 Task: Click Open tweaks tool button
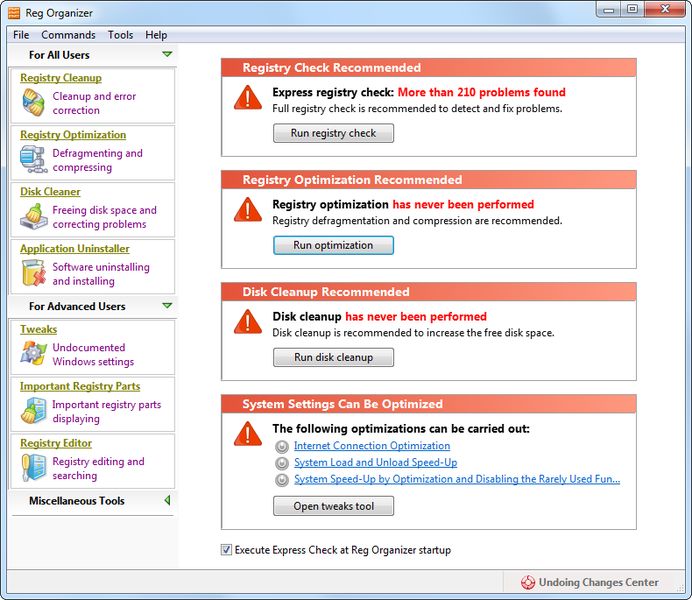pos(333,506)
